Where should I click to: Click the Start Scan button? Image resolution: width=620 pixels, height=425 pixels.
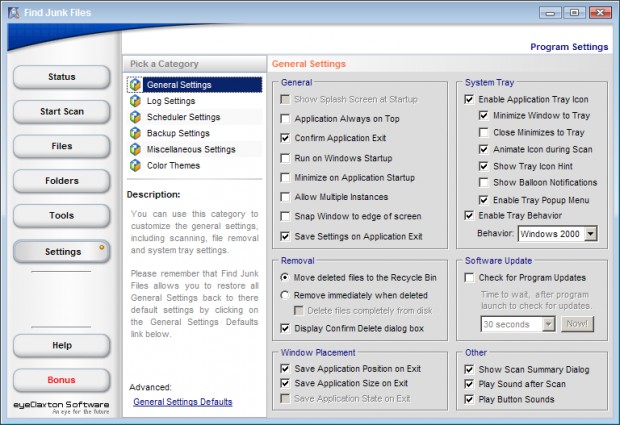(x=62, y=111)
